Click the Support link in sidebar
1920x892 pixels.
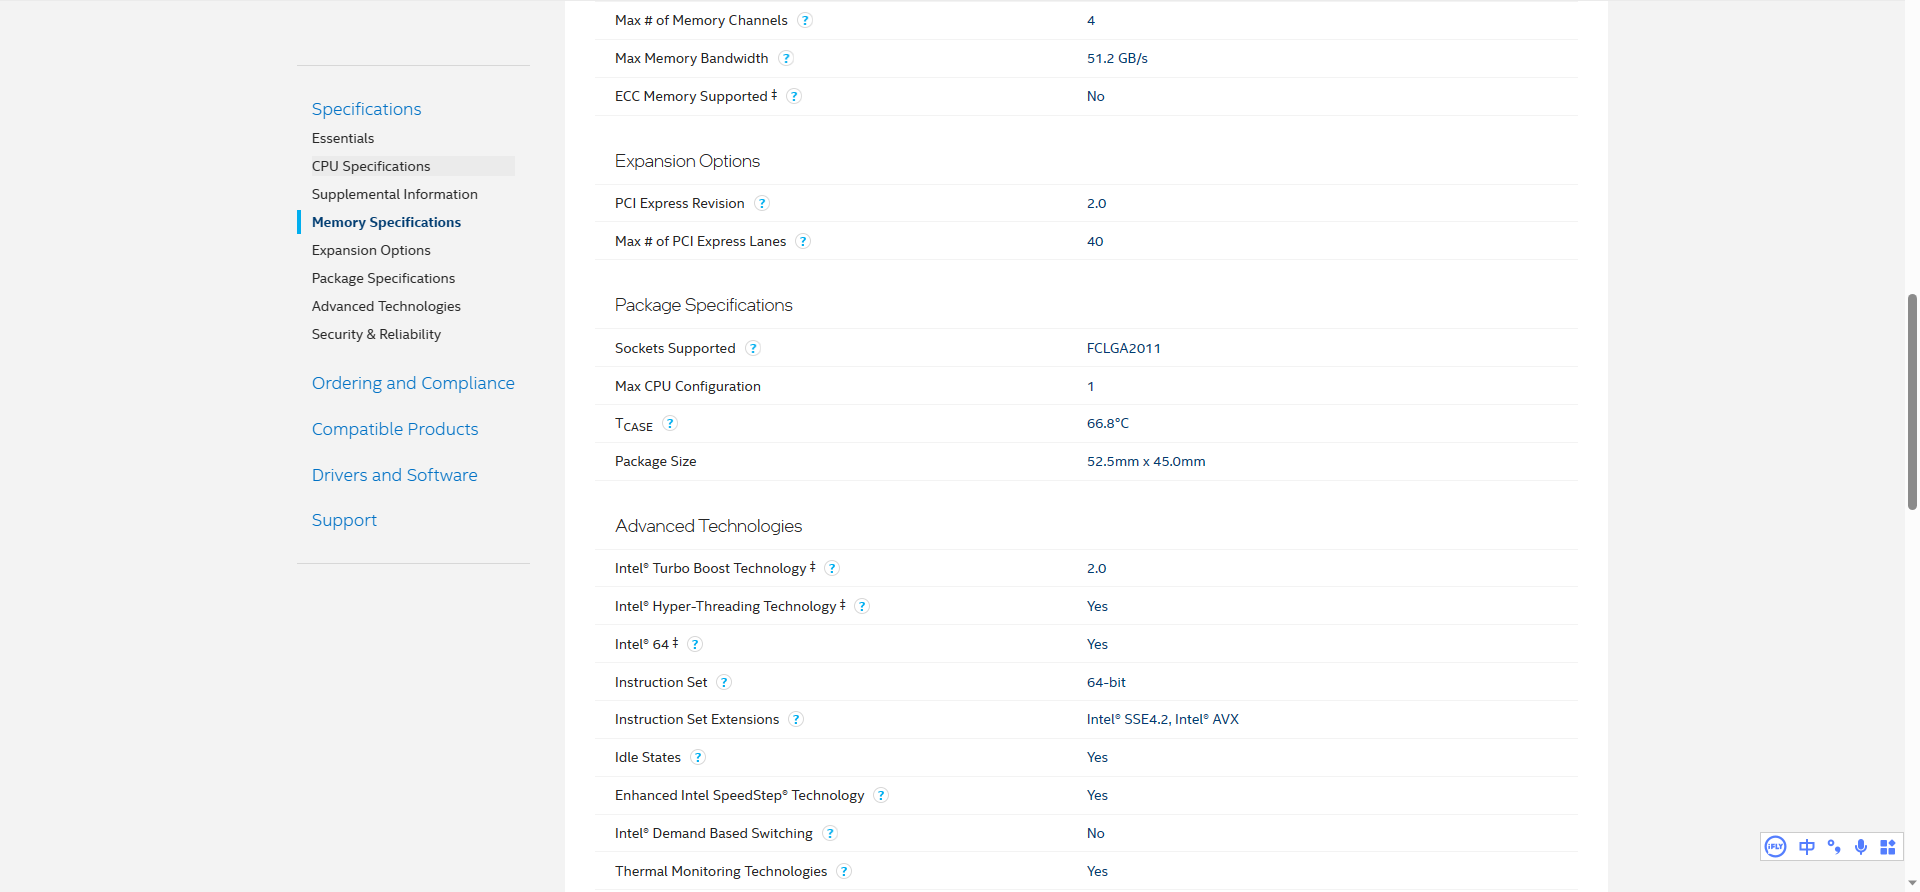point(344,520)
